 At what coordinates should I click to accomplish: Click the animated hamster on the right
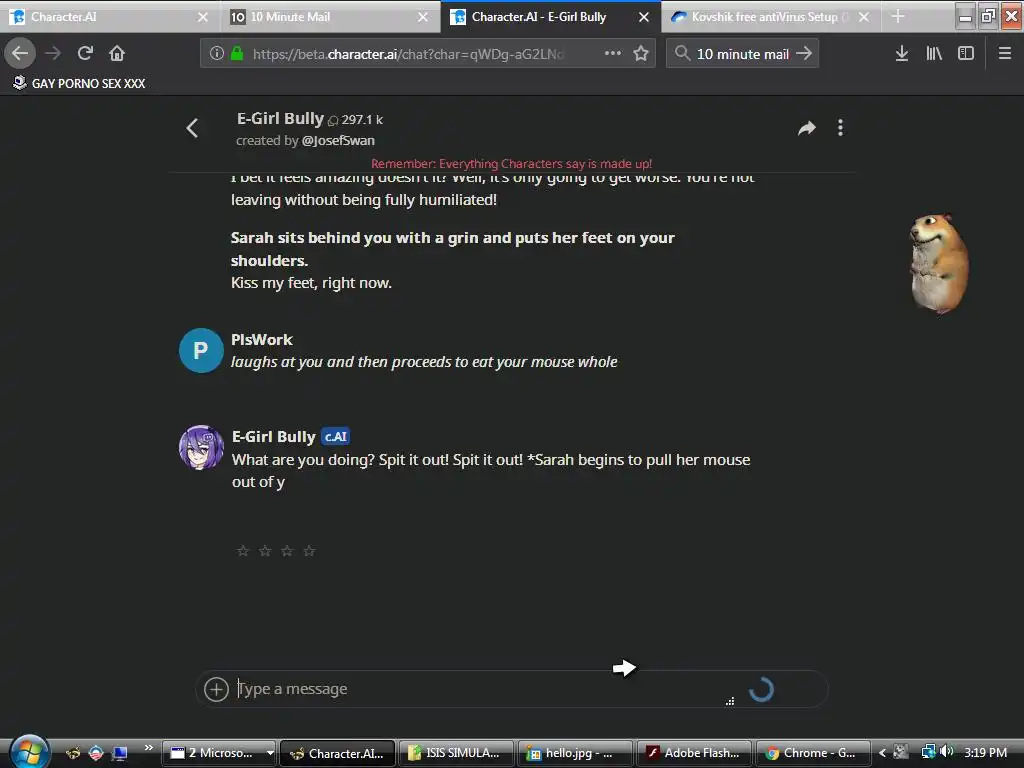point(939,263)
